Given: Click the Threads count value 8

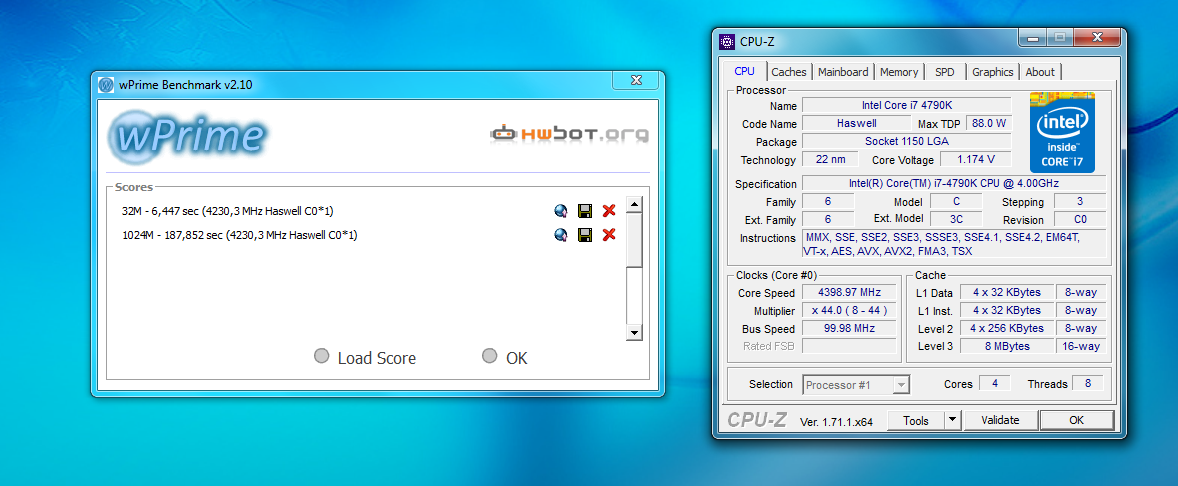Looking at the screenshot, I should [1087, 383].
